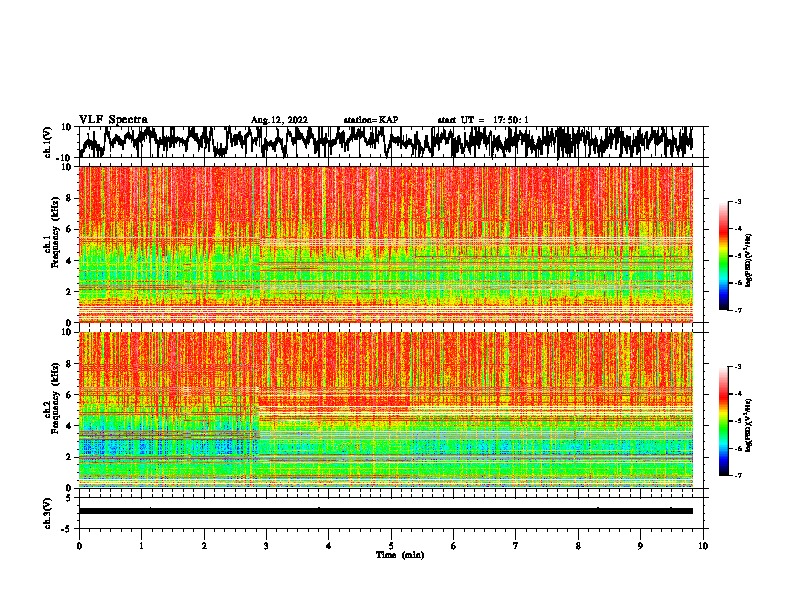The image size is (792, 612).
Task: Click the ch.3(V) flat black trace
Action: tap(386, 511)
